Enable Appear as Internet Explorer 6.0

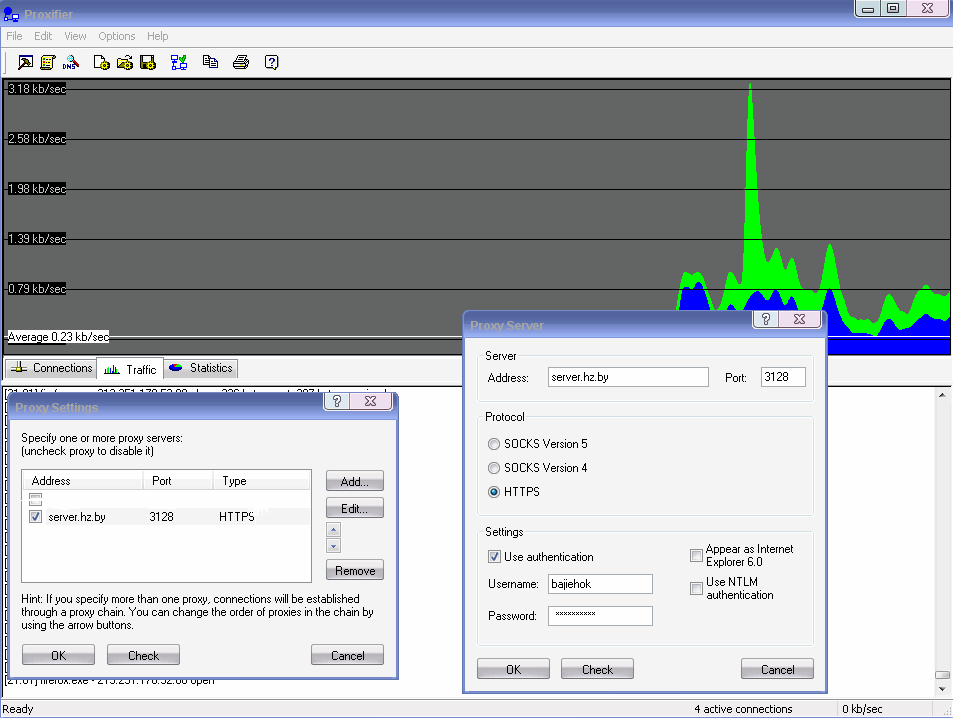pos(697,555)
